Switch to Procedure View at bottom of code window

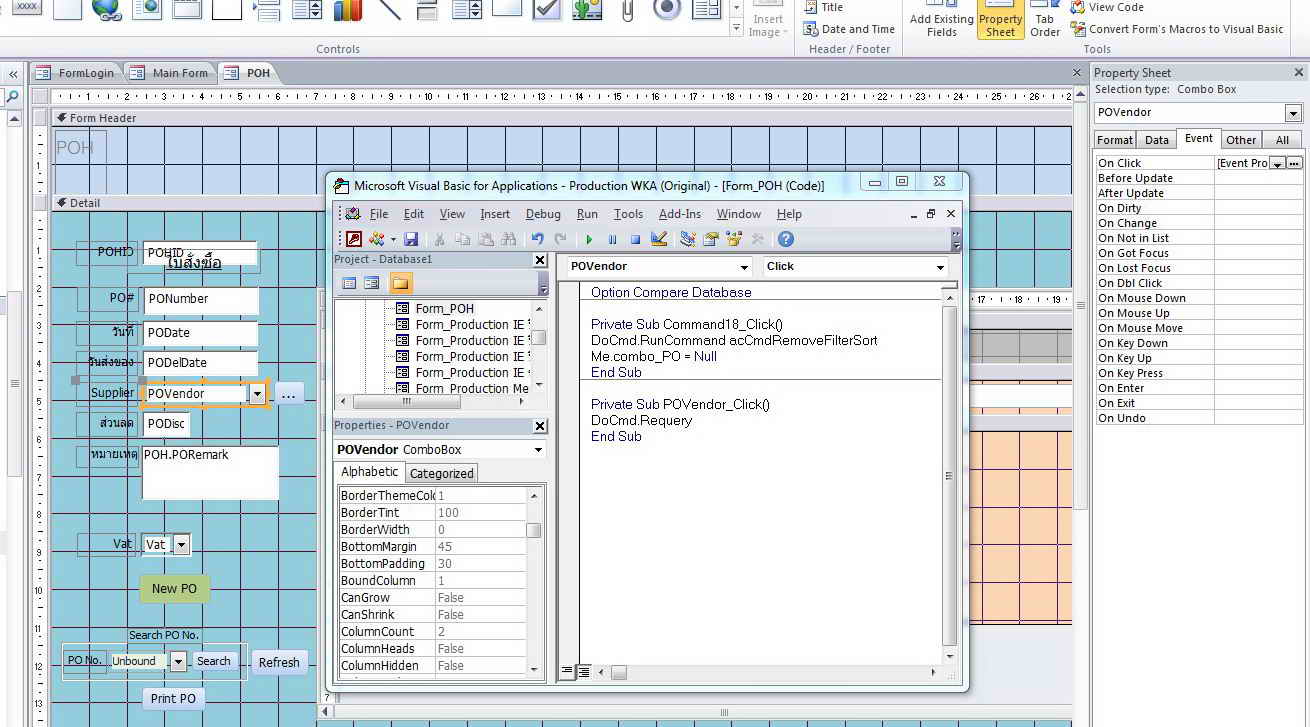click(x=567, y=671)
